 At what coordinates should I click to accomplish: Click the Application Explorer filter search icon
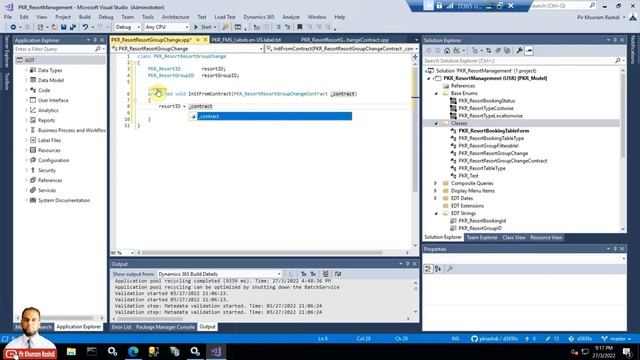coord(98,49)
